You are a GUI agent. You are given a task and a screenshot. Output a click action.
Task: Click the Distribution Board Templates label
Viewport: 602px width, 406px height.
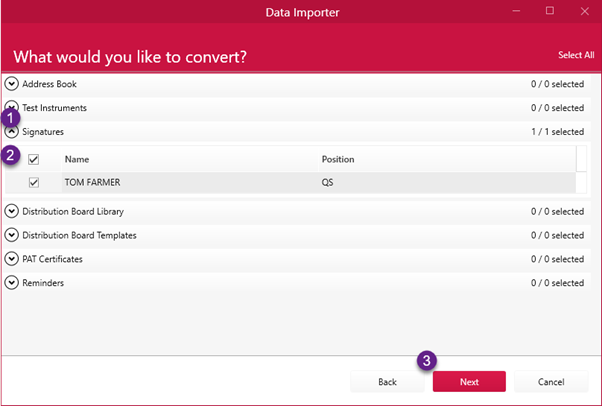pos(79,235)
